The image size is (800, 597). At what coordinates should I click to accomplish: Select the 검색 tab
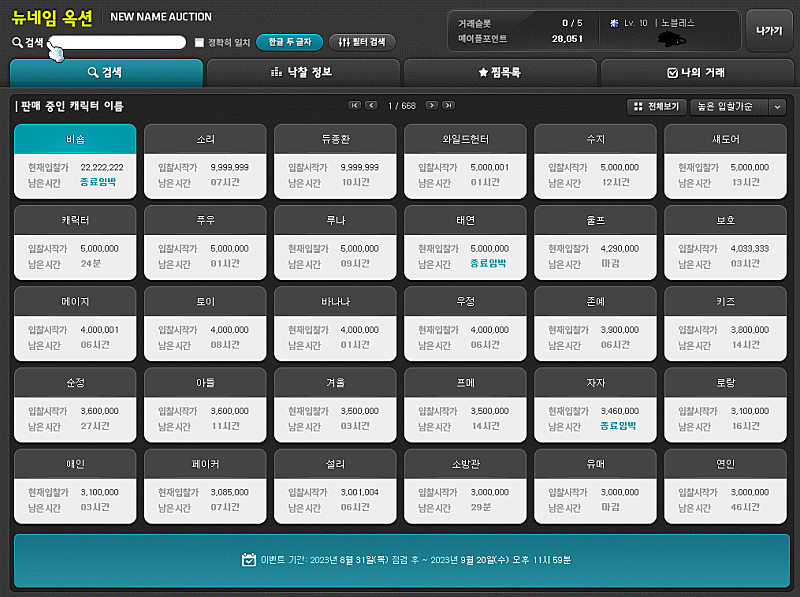(x=105, y=73)
